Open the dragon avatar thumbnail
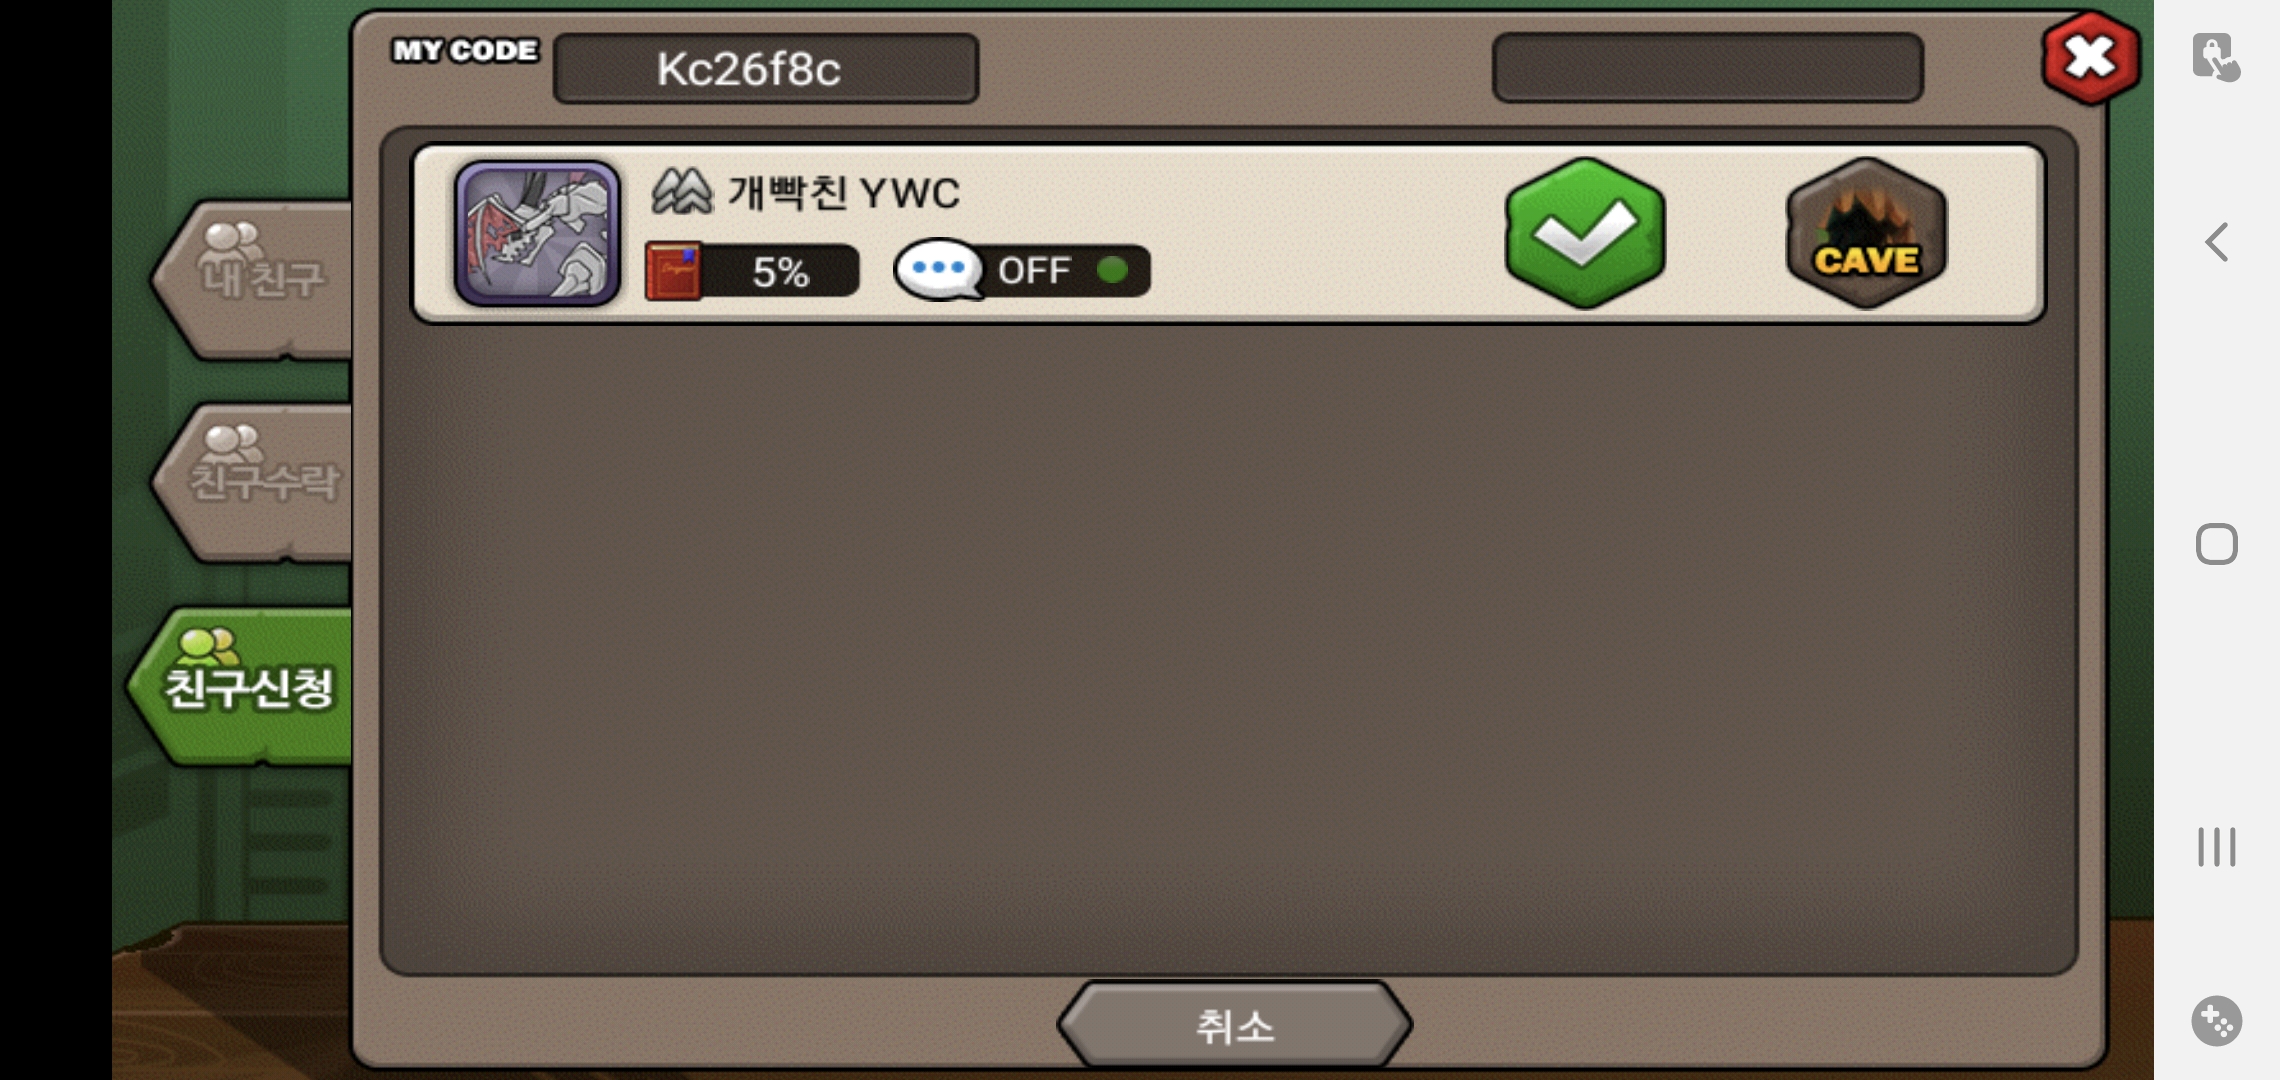This screenshot has height=1080, width=2280. (x=537, y=233)
